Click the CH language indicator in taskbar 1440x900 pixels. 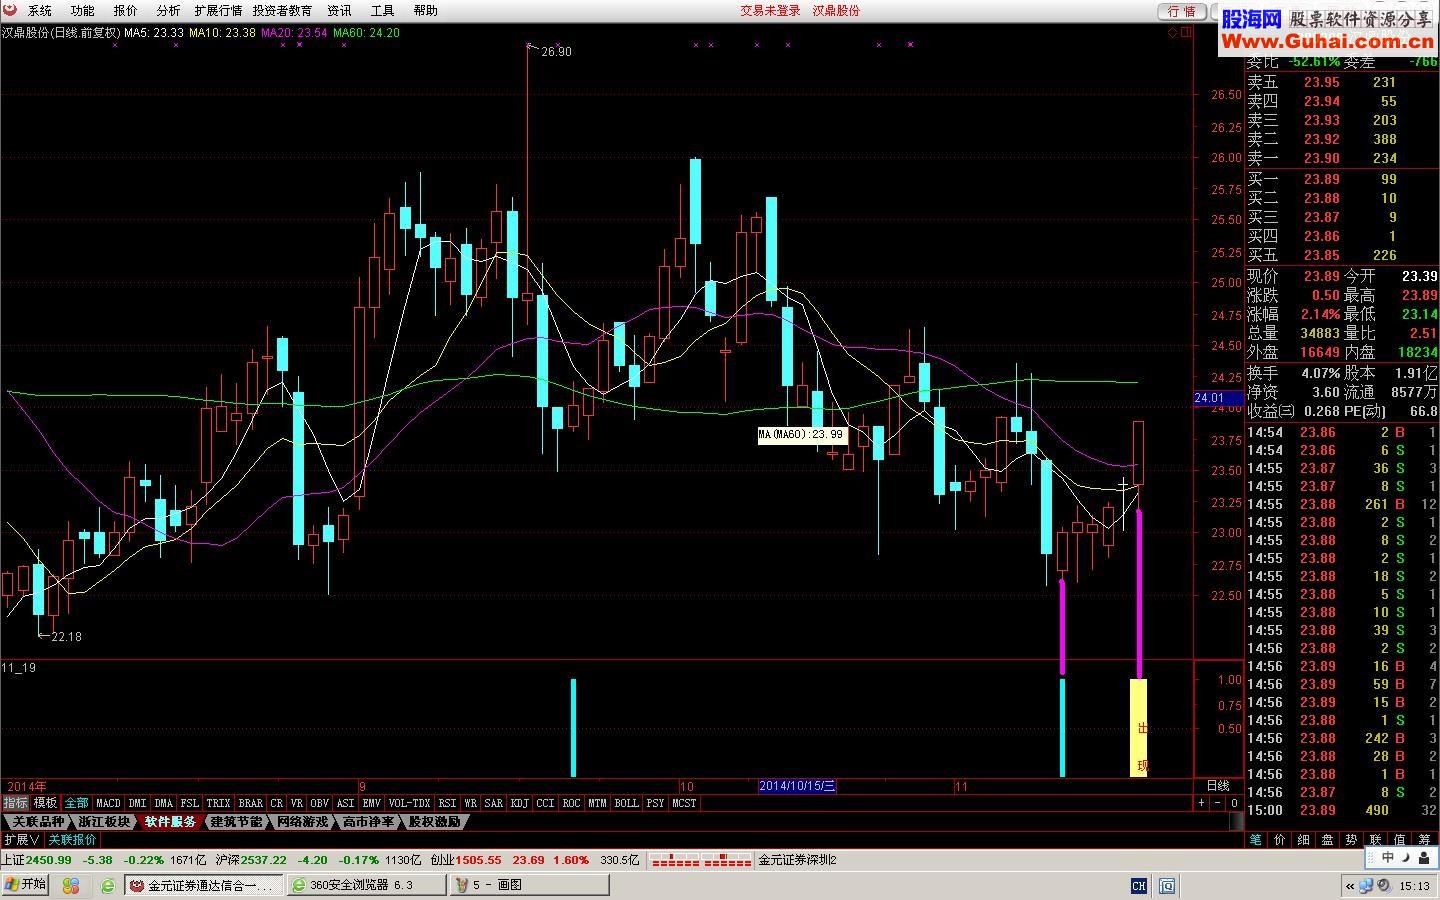pyautogui.click(x=1138, y=885)
